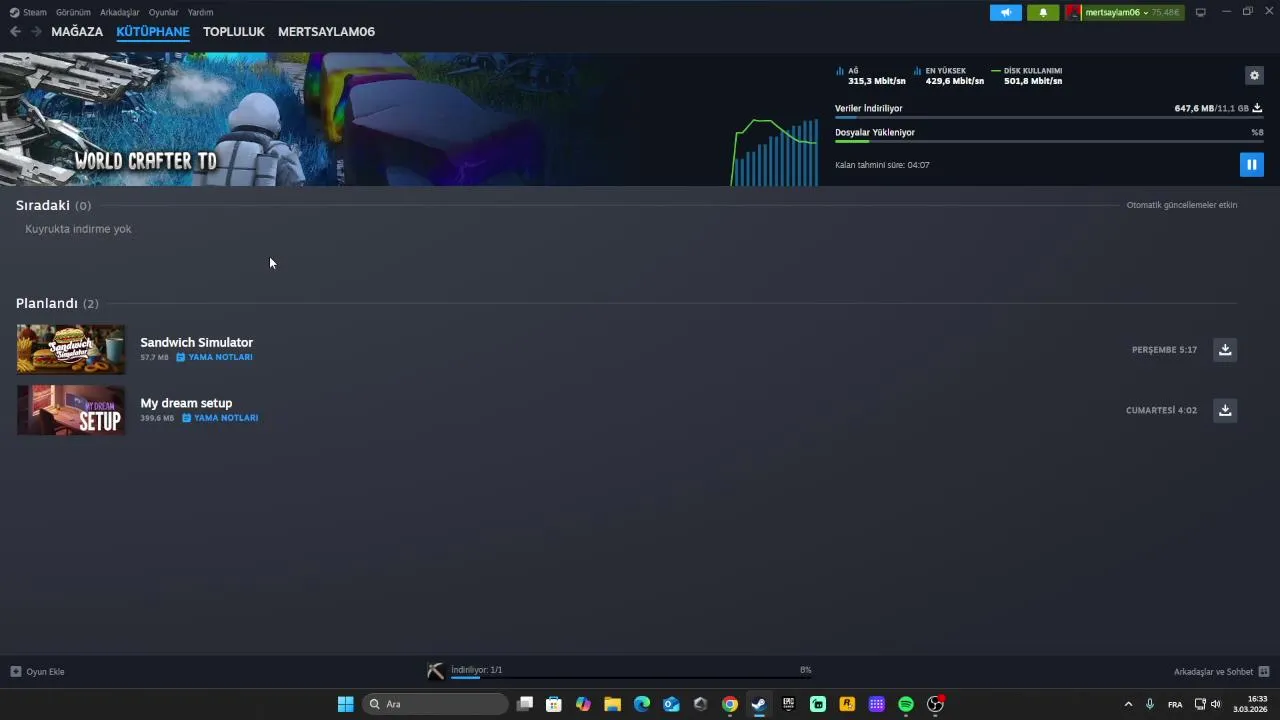Viewport: 1280px width, 720px height.
Task: Enter Big Picture mode via monitor icon
Action: click(1200, 12)
